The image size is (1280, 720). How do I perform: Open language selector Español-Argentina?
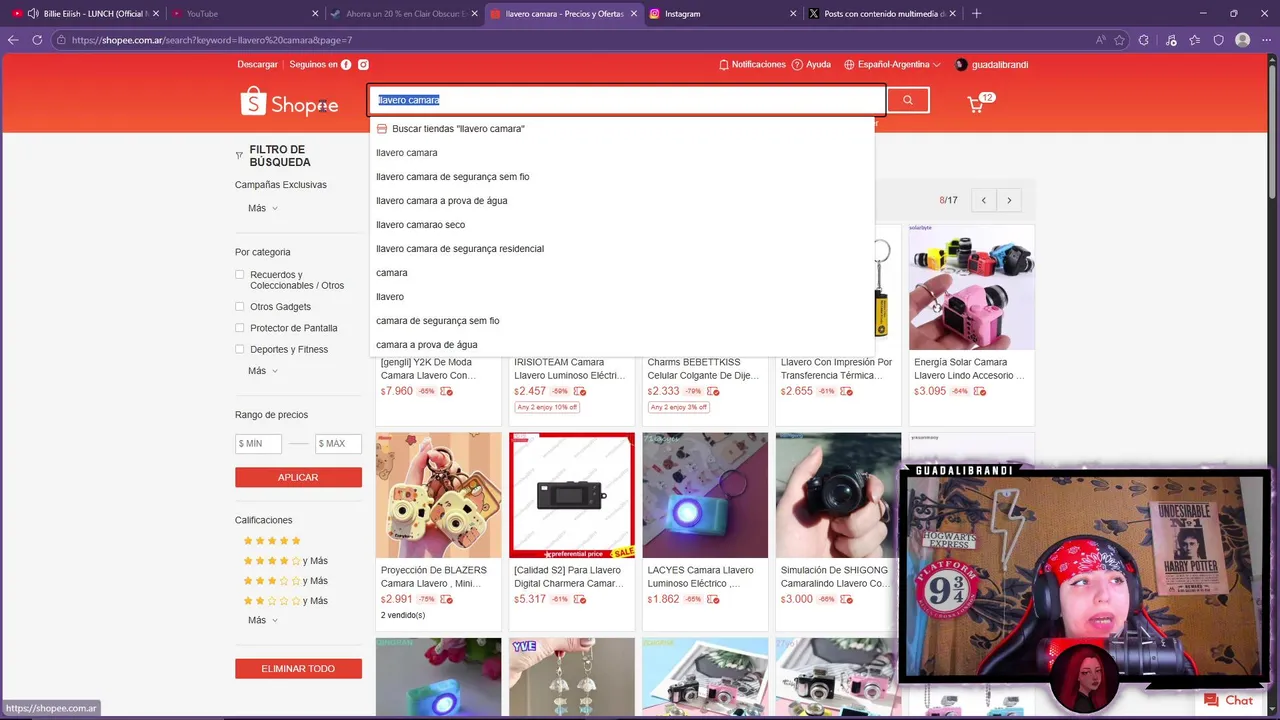click(892, 65)
